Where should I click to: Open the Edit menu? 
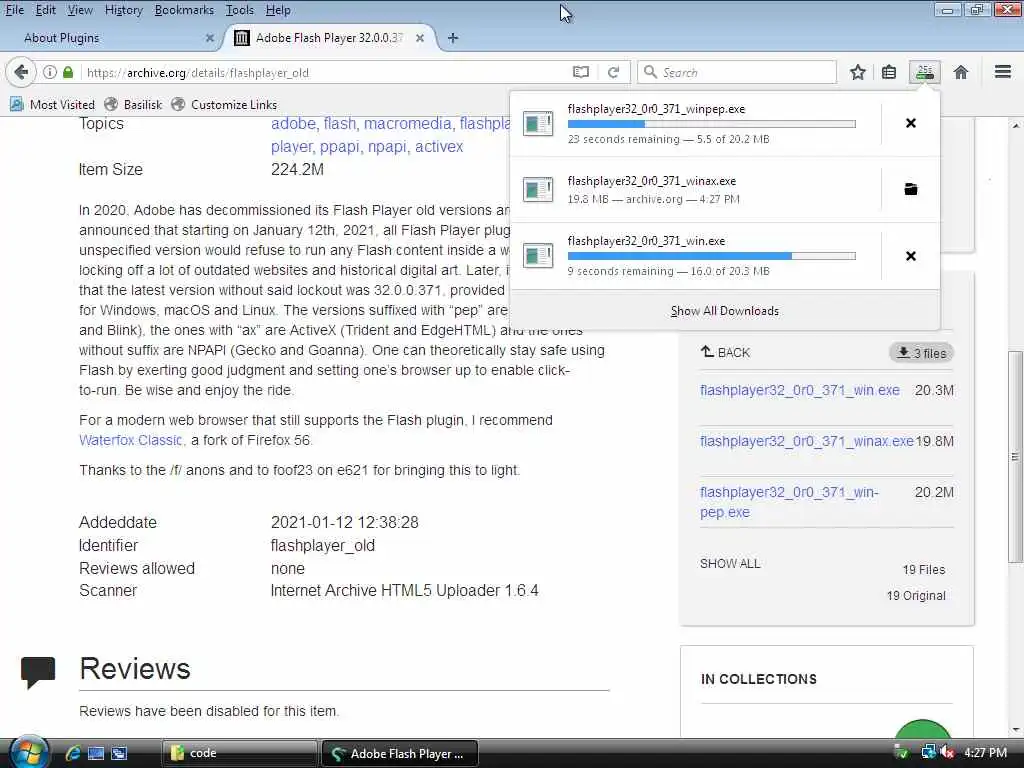pyautogui.click(x=45, y=10)
